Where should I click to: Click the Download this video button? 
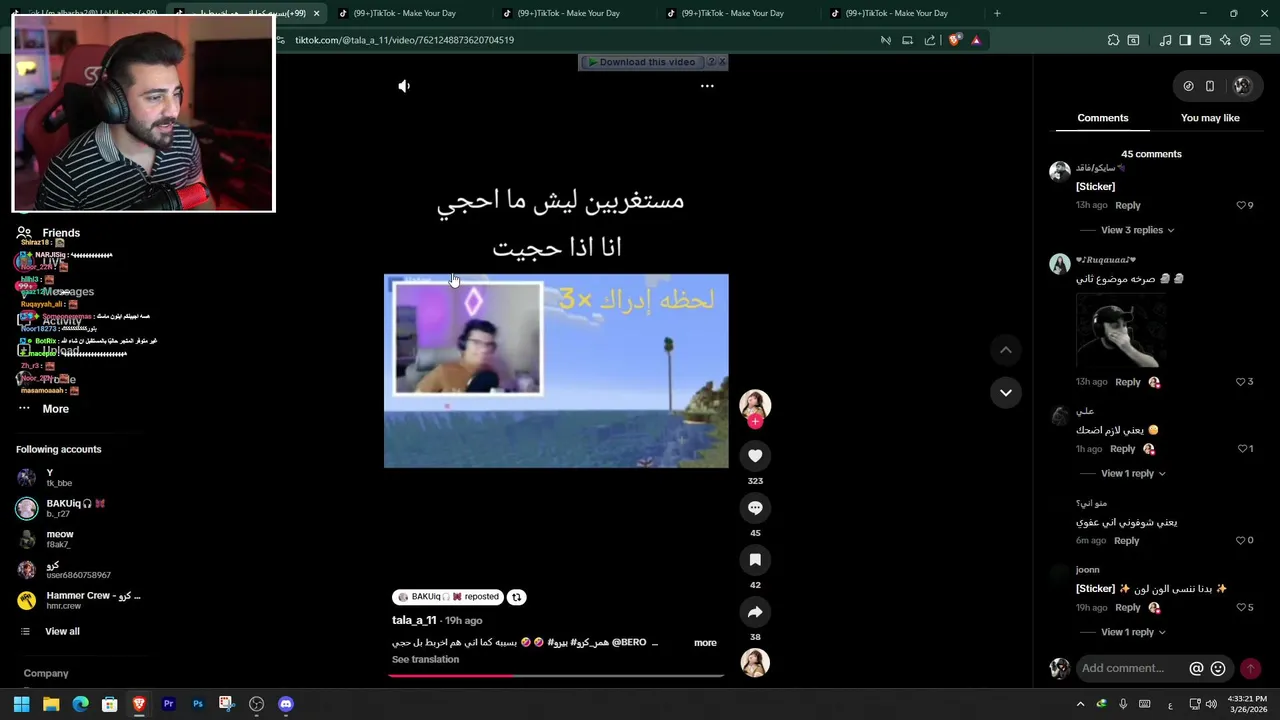pos(641,62)
